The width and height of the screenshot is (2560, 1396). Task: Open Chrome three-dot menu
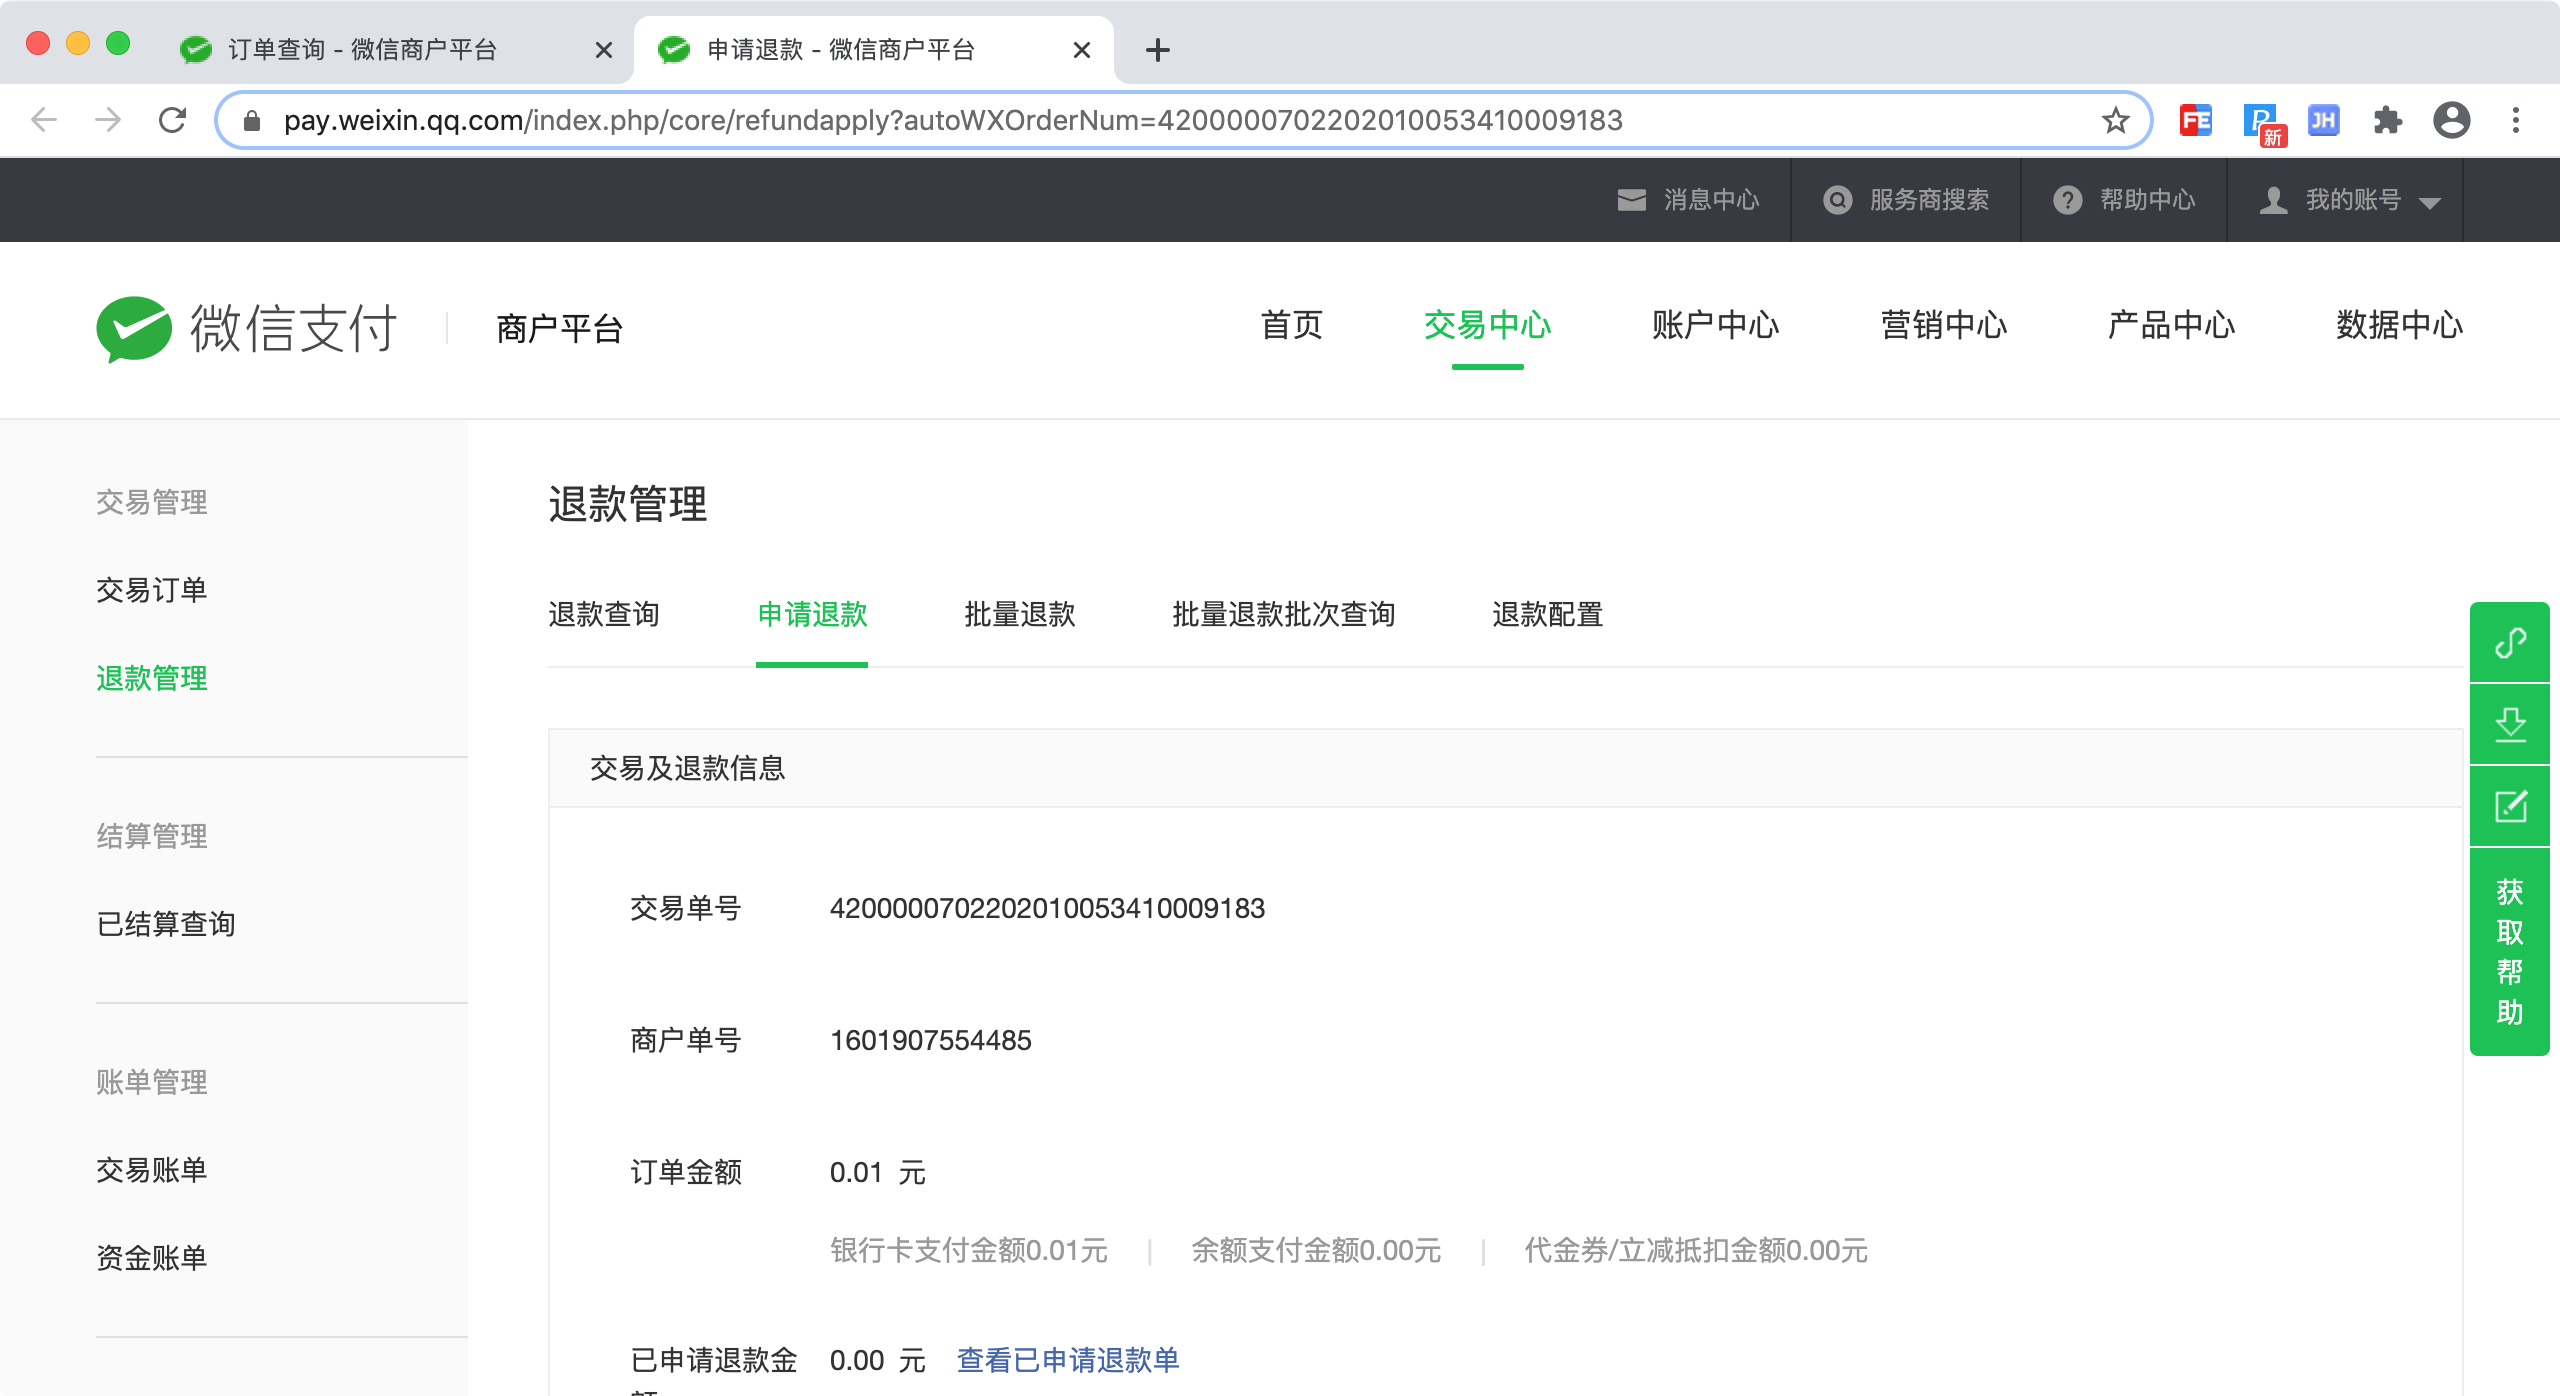[2515, 121]
